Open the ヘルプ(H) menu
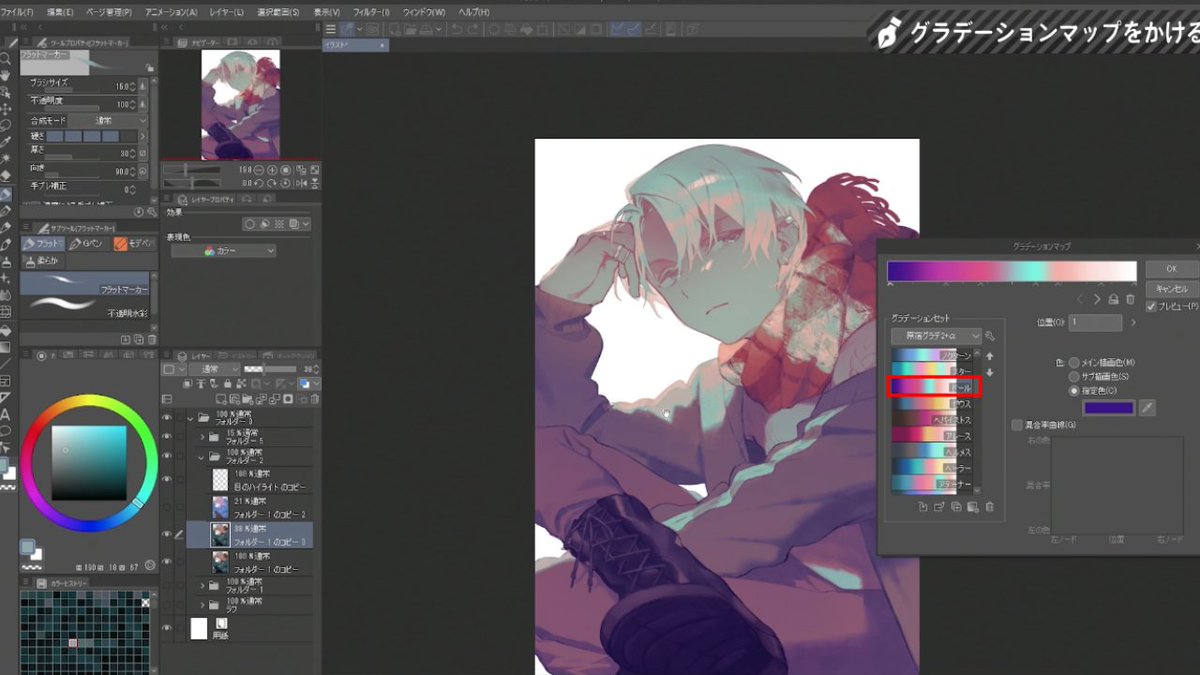 [x=472, y=12]
